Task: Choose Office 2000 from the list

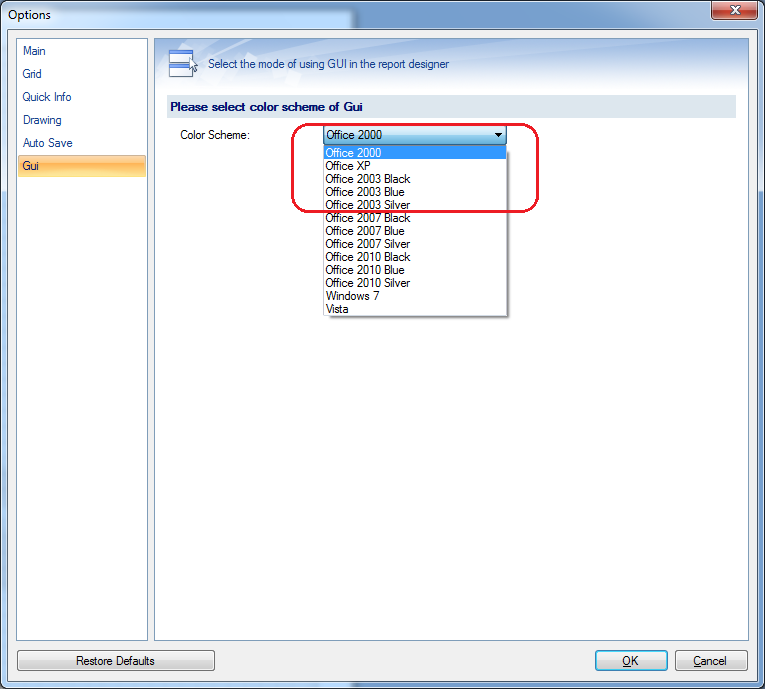Action: (415, 153)
